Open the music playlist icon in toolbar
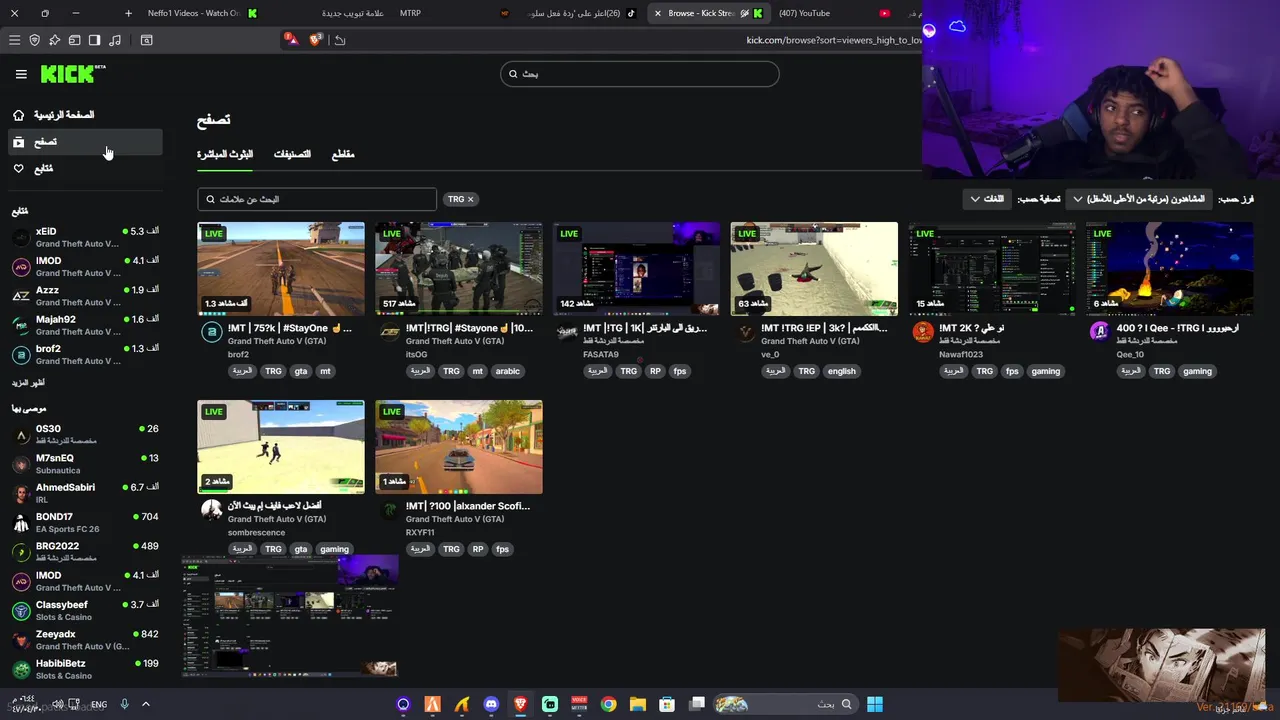This screenshot has height=720, width=1280. click(115, 40)
